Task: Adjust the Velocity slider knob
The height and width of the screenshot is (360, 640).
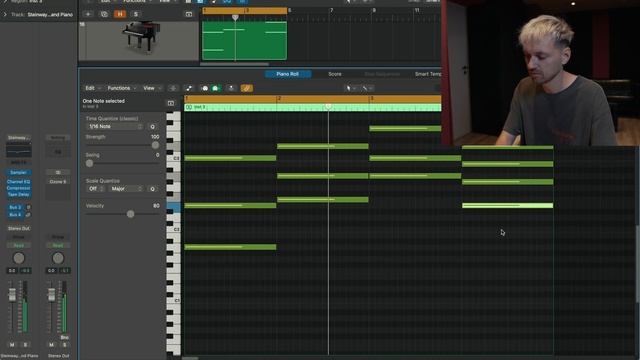Action: pos(131,213)
